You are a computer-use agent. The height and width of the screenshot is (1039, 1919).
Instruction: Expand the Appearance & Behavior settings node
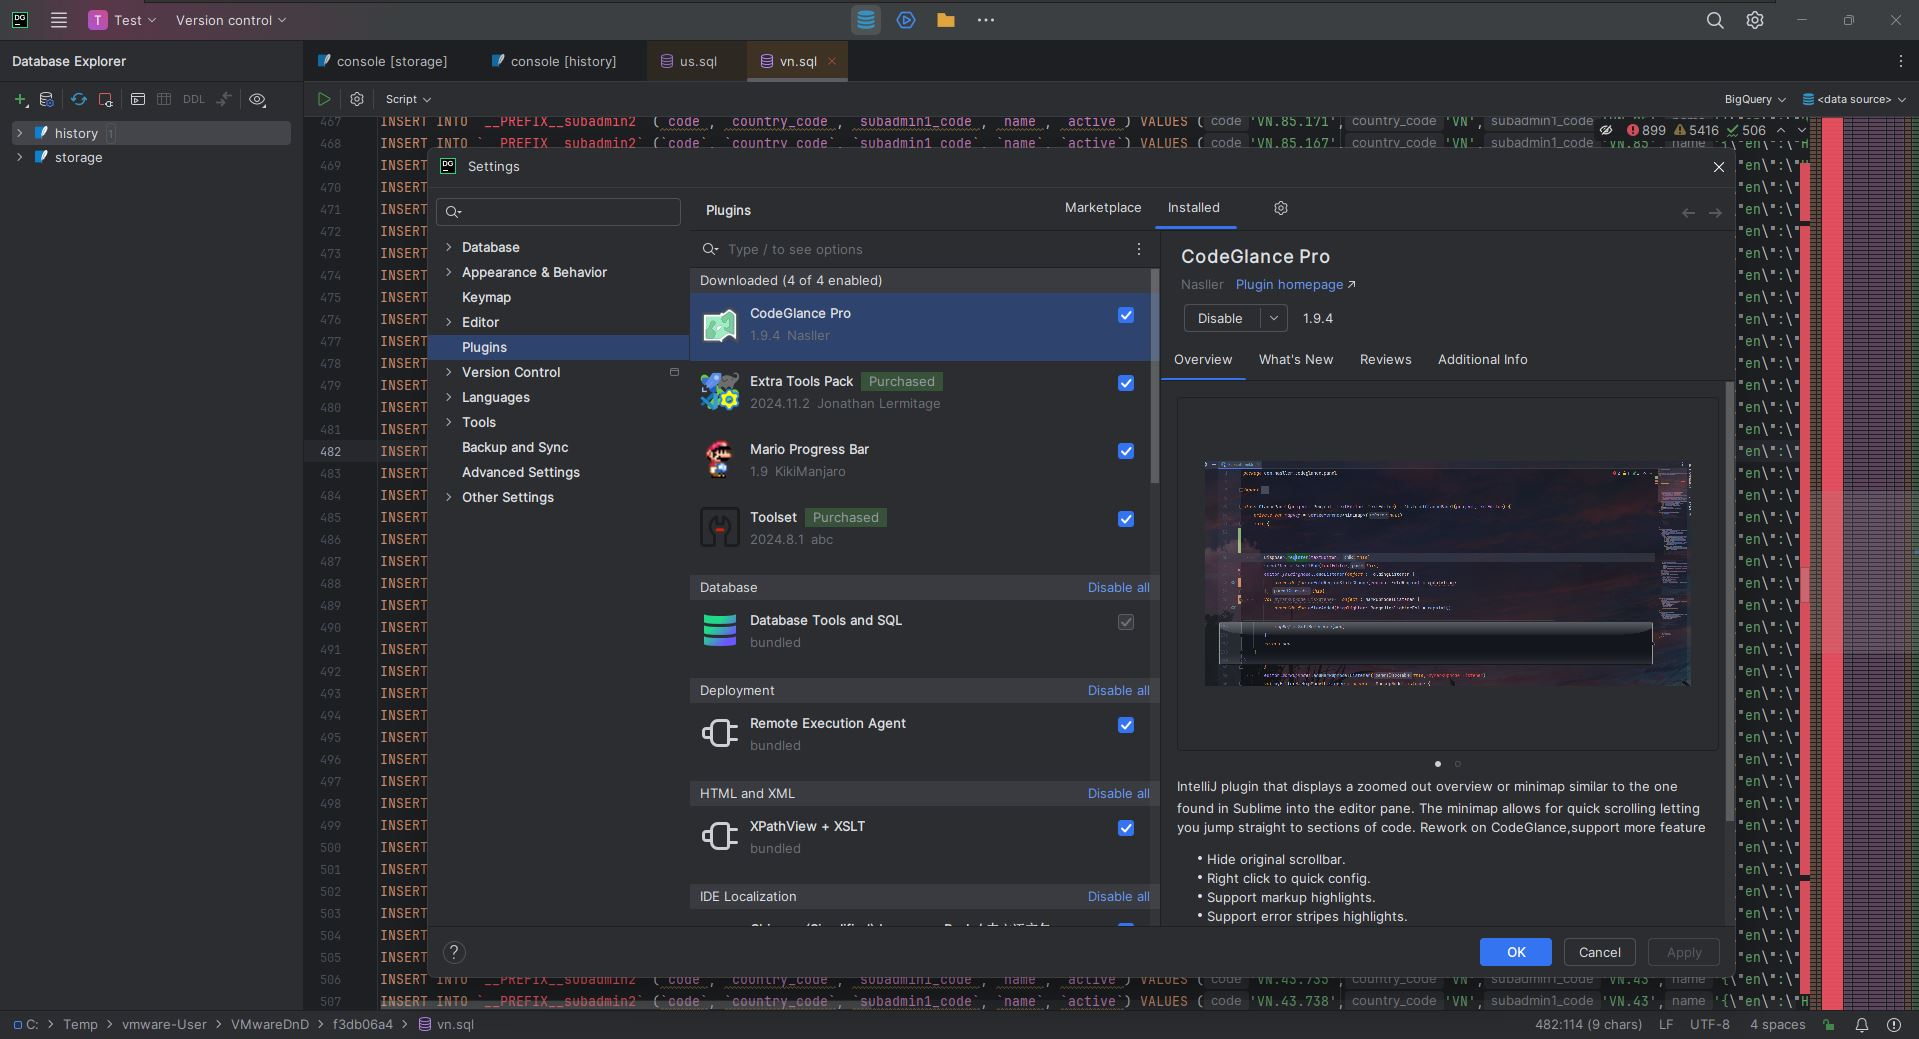(x=448, y=272)
